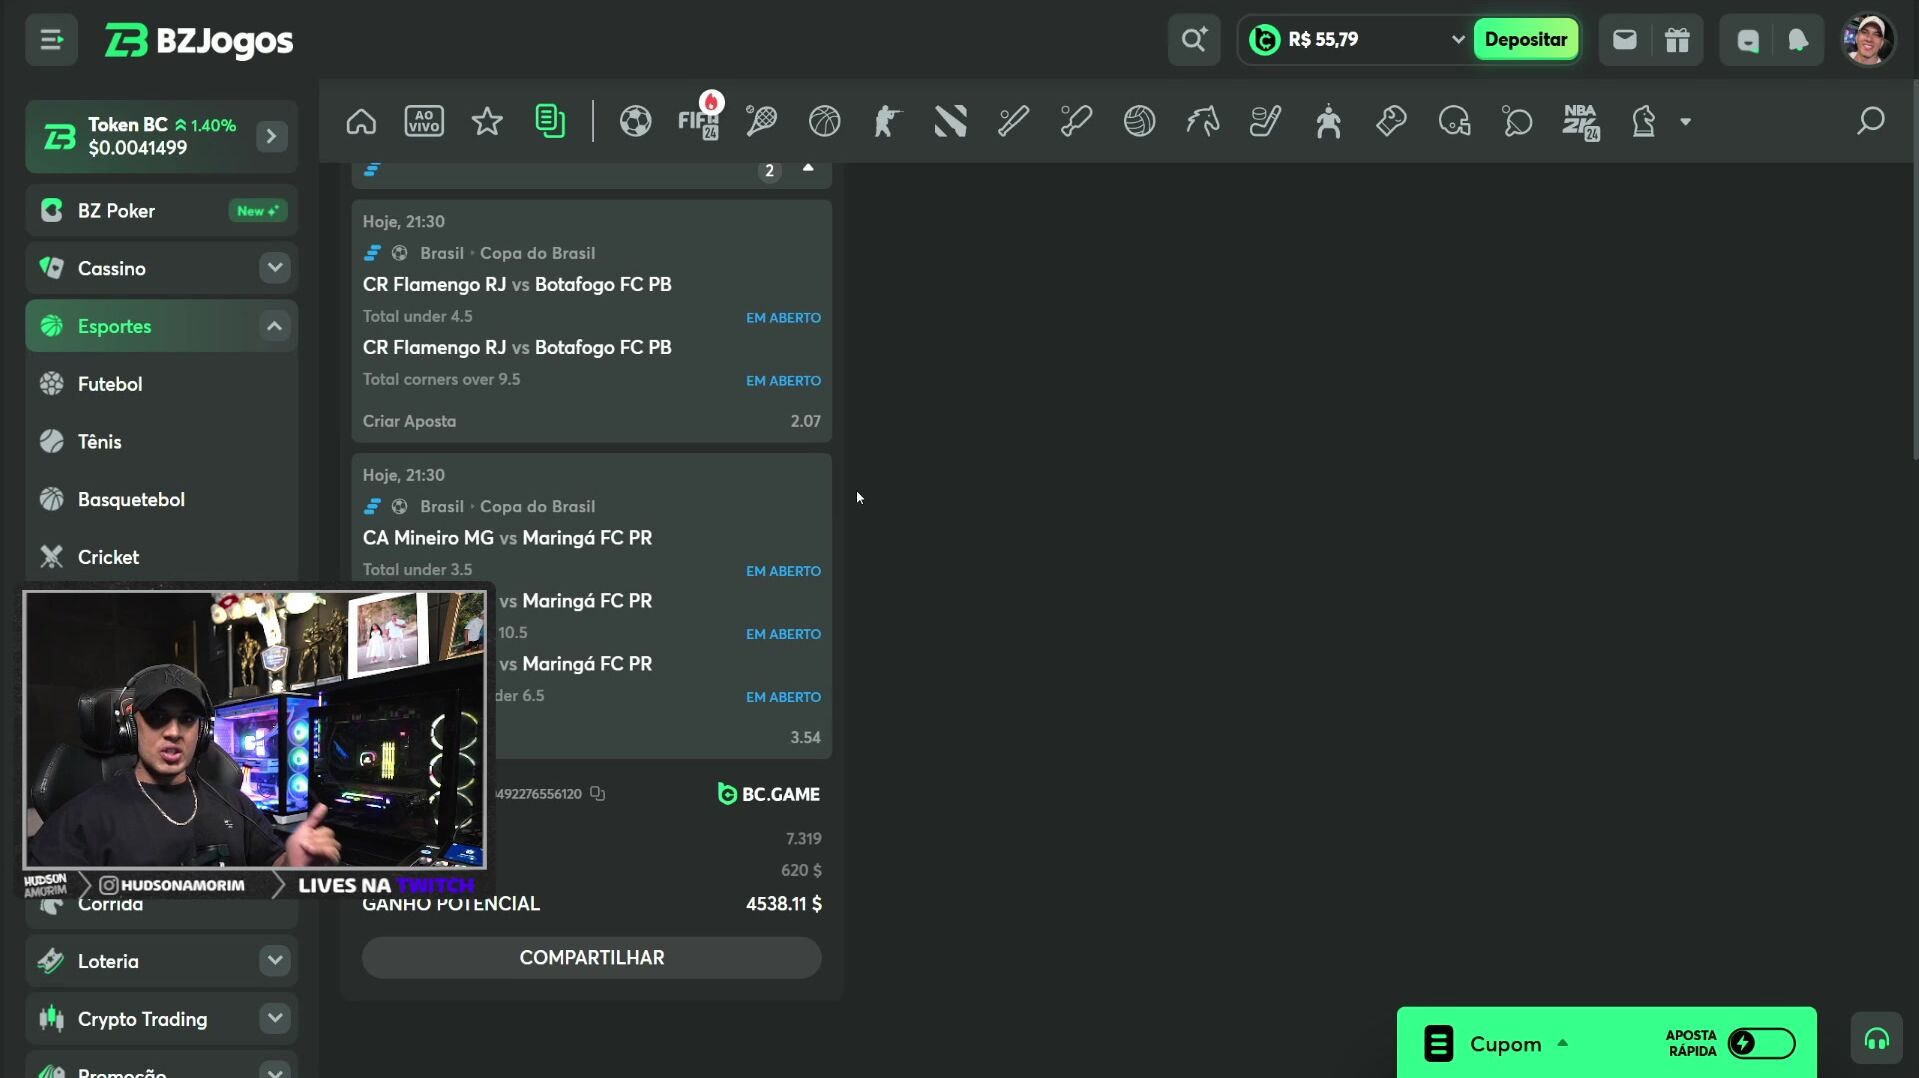
Task: Select the soccer ball sport icon
Action: [x=635, y=122]
